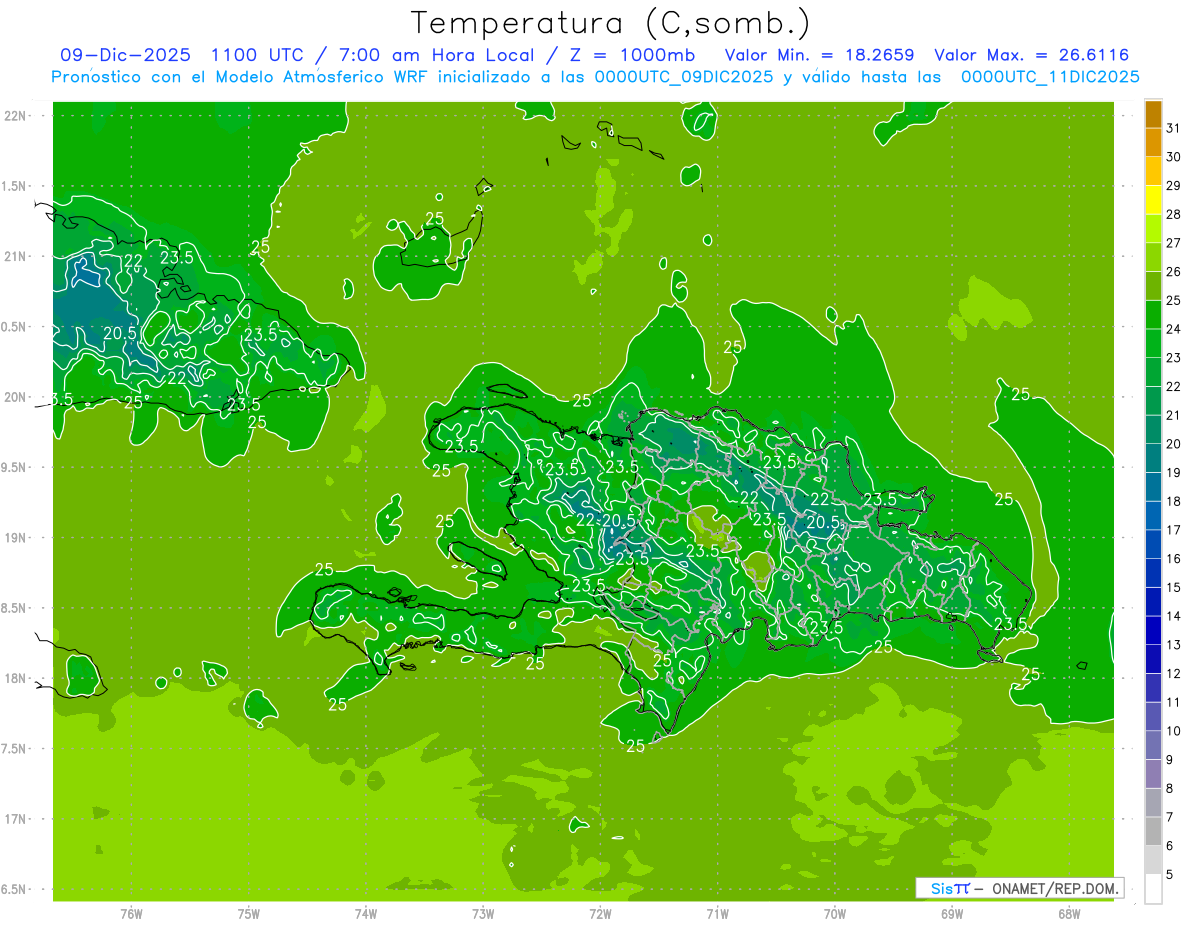Select the 'Z = 1000mb' level label
Image resolution: width=1200 pixels, height=927 pixels.
click(x=632, y=55)
